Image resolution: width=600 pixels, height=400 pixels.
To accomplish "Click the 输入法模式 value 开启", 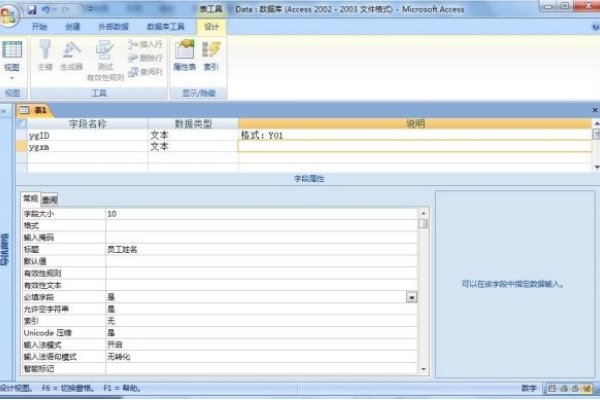I will coord(261,344).
